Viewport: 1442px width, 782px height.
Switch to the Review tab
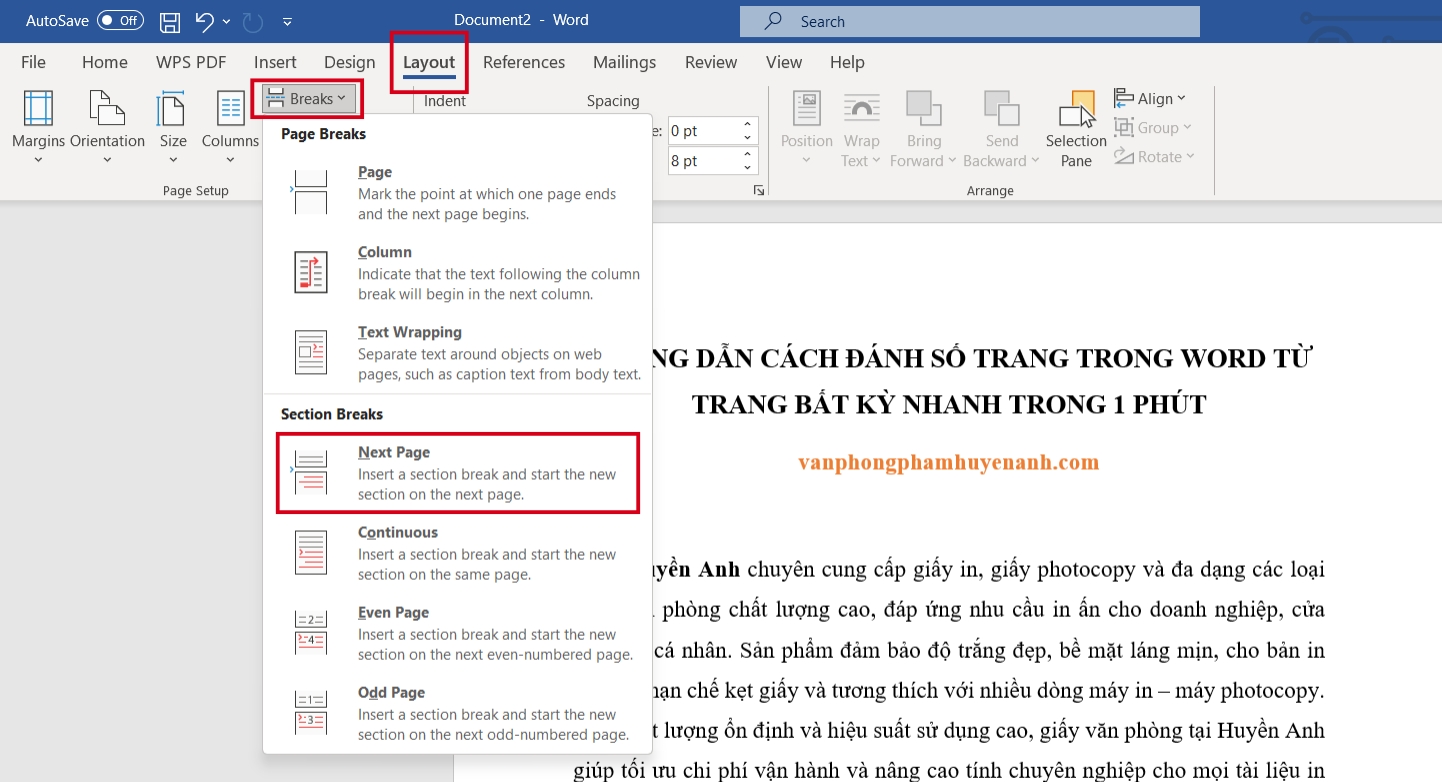(x=711, y=62)
